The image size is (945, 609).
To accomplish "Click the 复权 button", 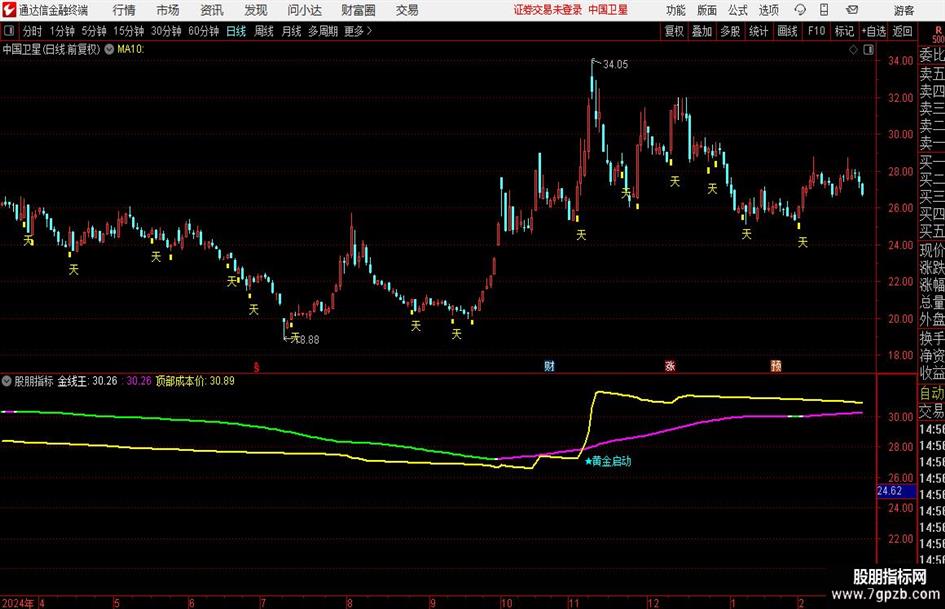I will [674, 31].
